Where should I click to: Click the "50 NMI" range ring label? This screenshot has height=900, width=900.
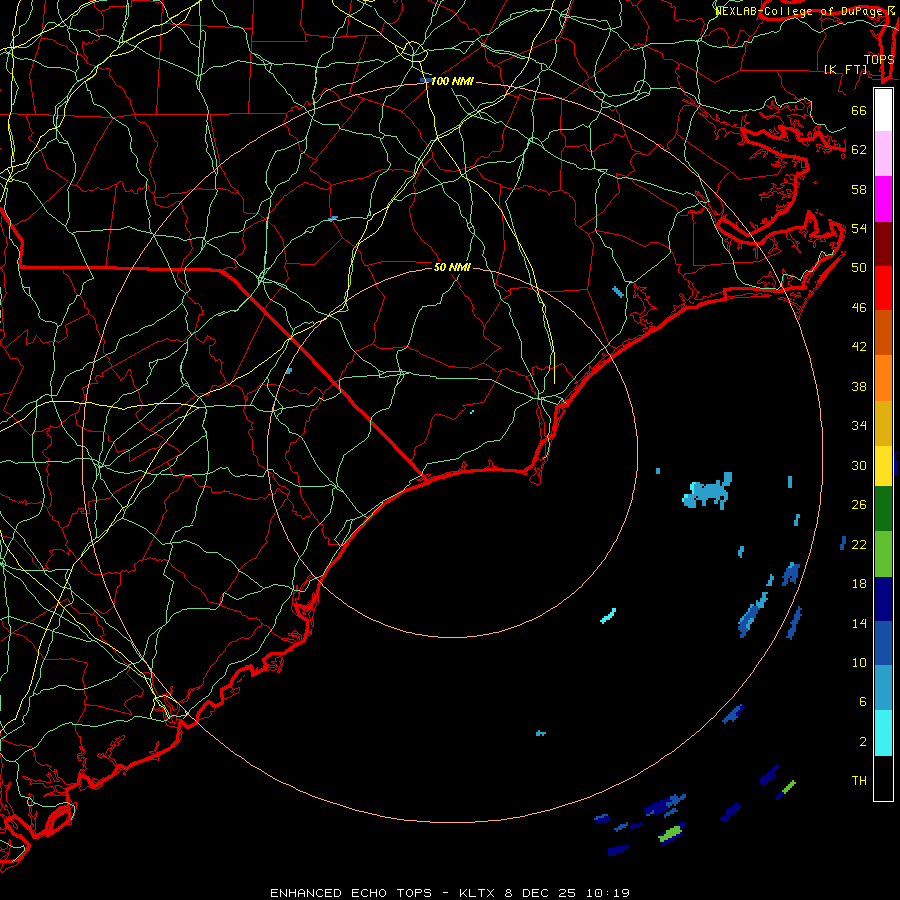[452, 267]
